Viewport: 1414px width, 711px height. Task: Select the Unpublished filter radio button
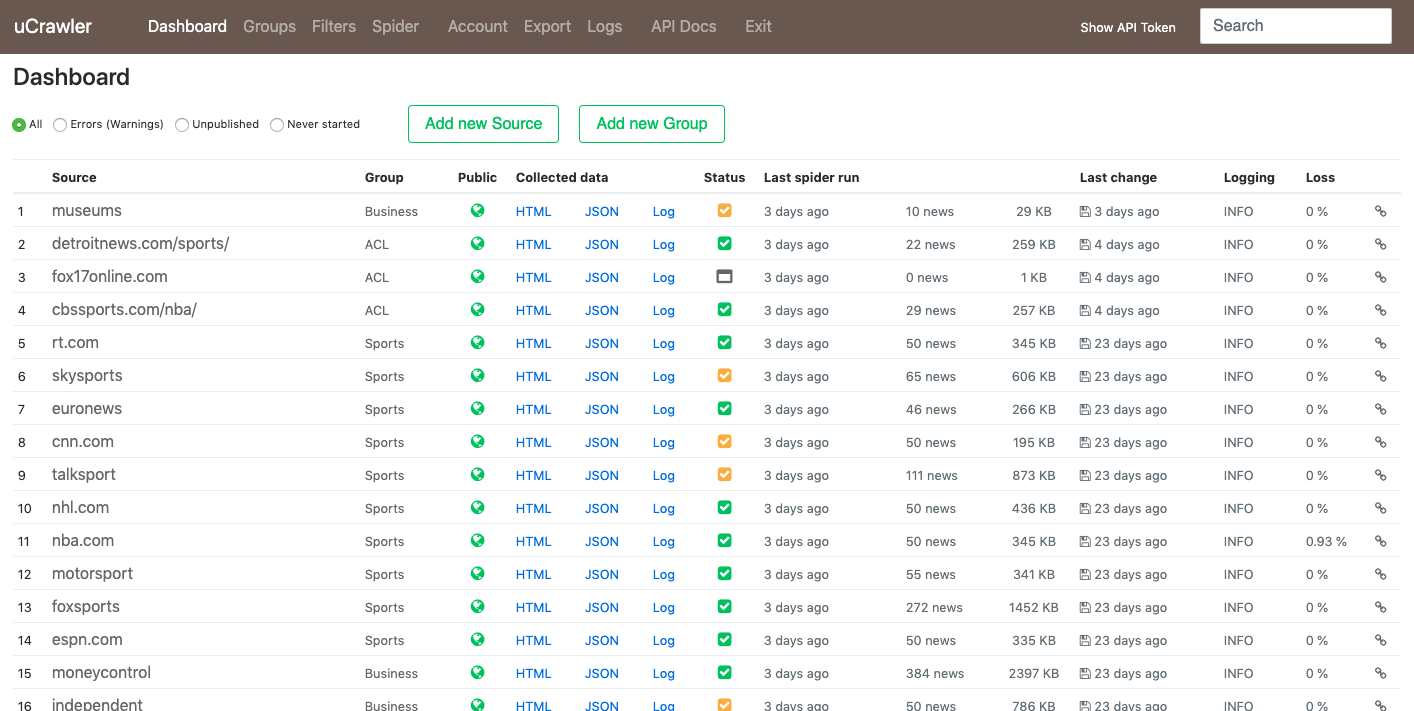[x=182, y=125]
